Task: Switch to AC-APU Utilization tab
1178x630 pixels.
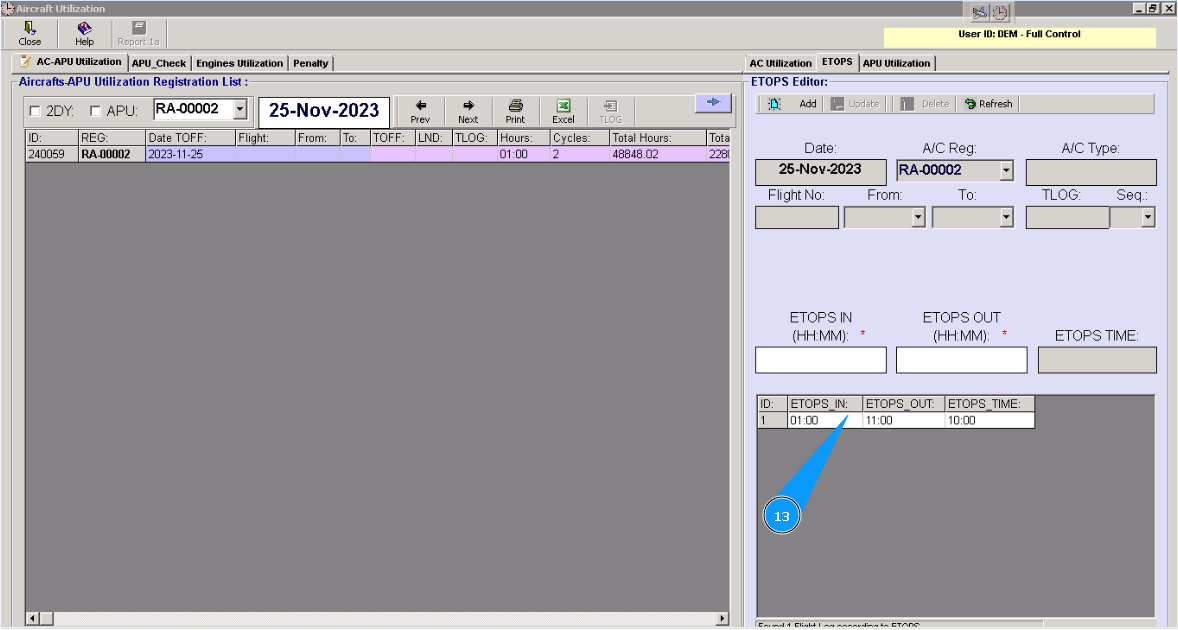Action: [x=70, y=62]
